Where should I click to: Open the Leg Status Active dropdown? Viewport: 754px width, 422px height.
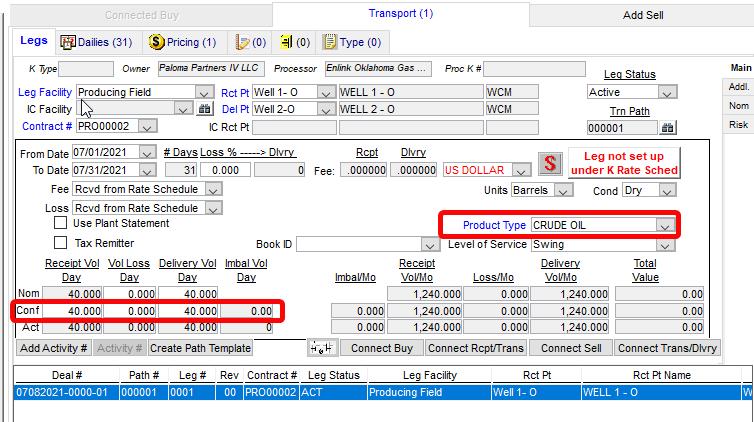click(667, 92)
